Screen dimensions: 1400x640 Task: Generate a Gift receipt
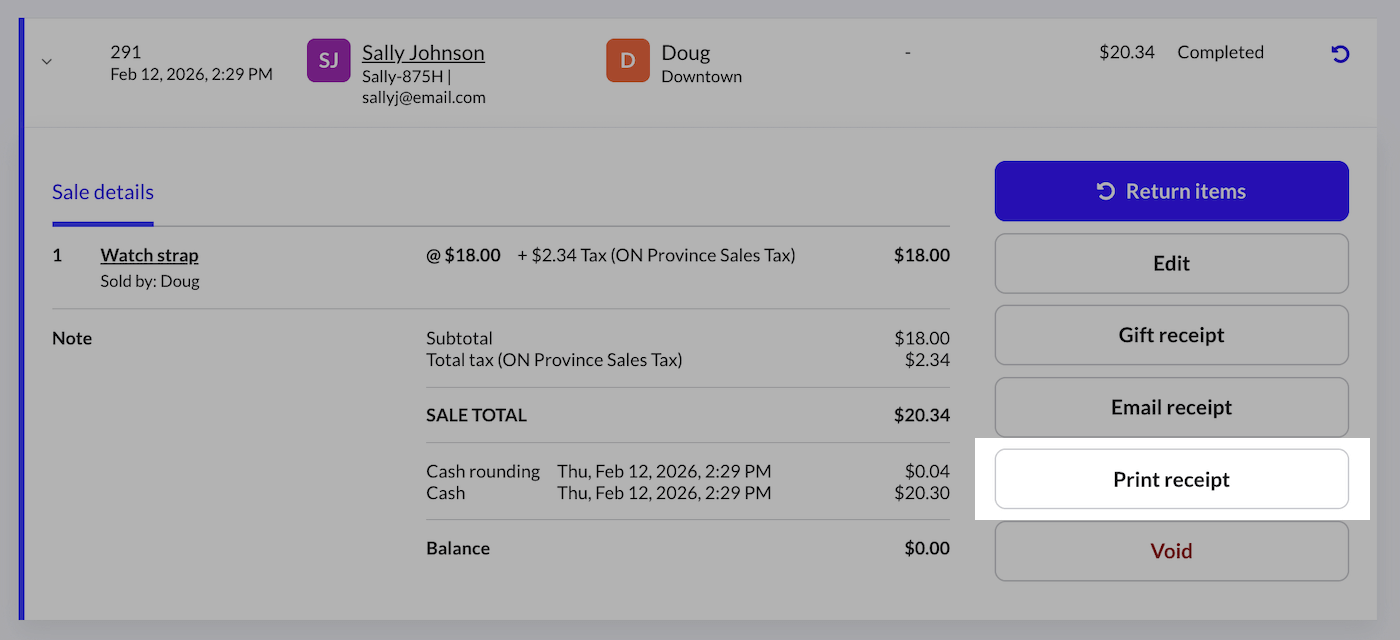pos(1171,336)
